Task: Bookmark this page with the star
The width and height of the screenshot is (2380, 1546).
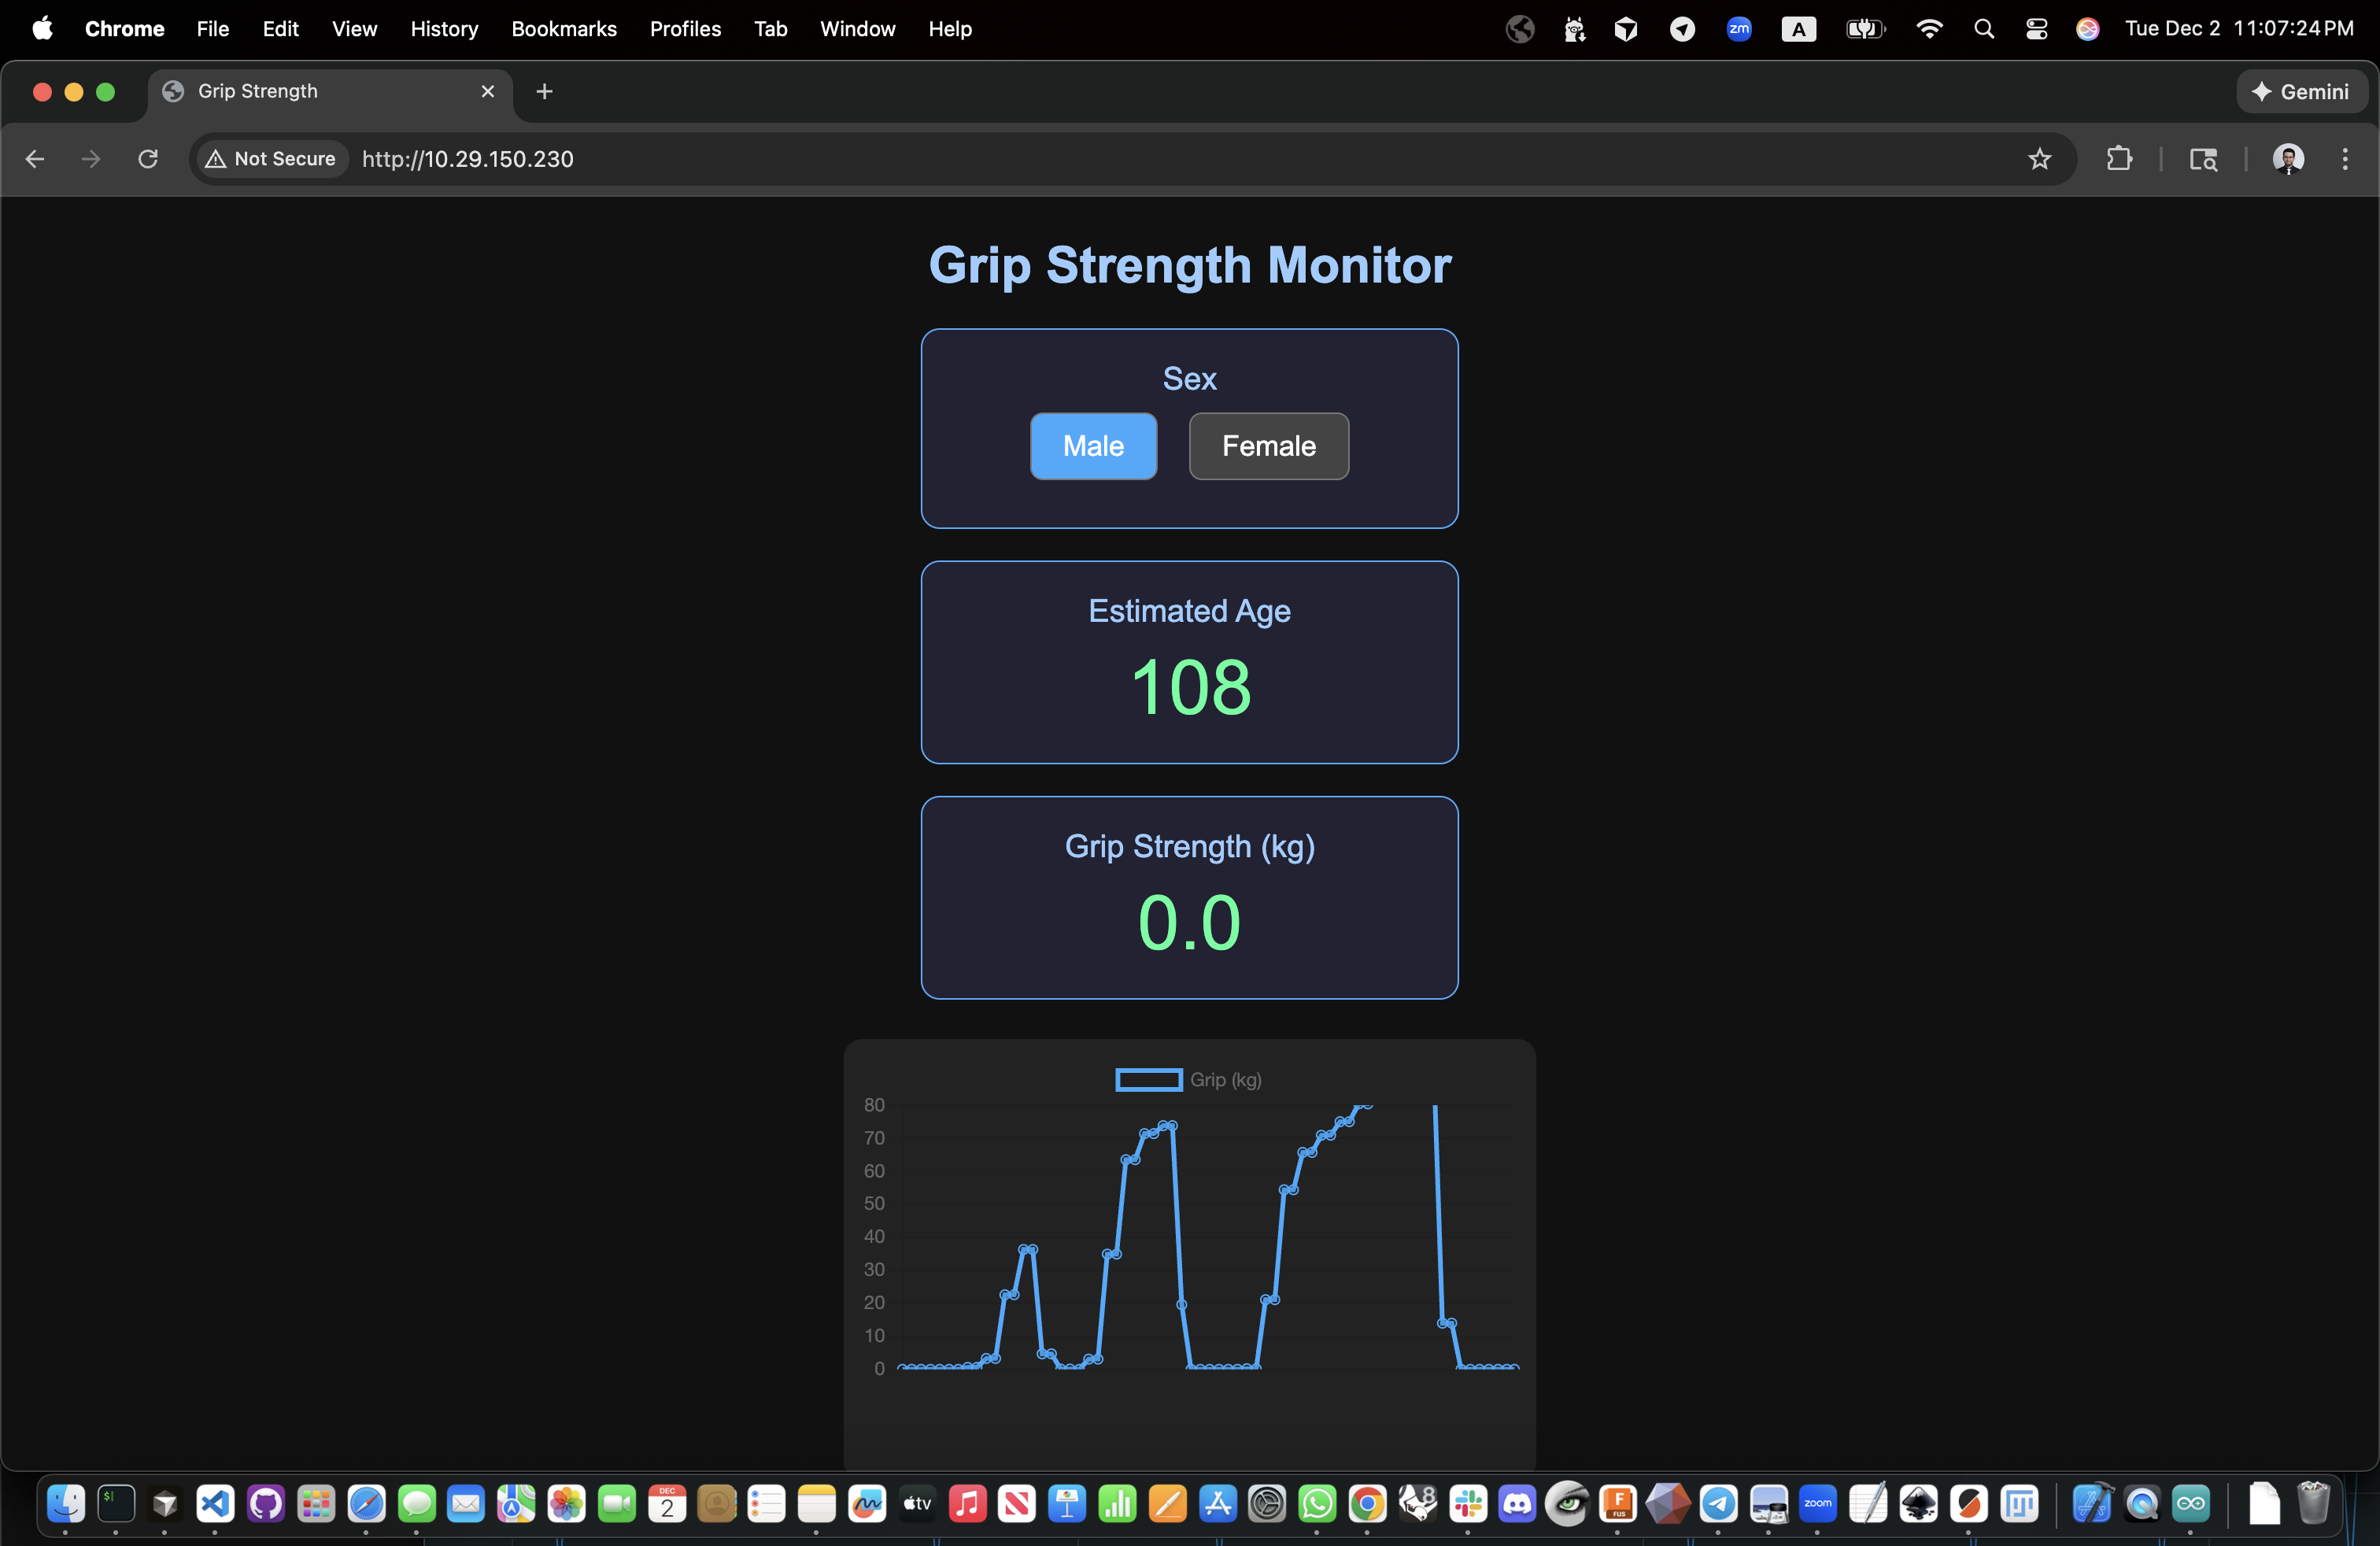Action: click(x=2040, y=159)
